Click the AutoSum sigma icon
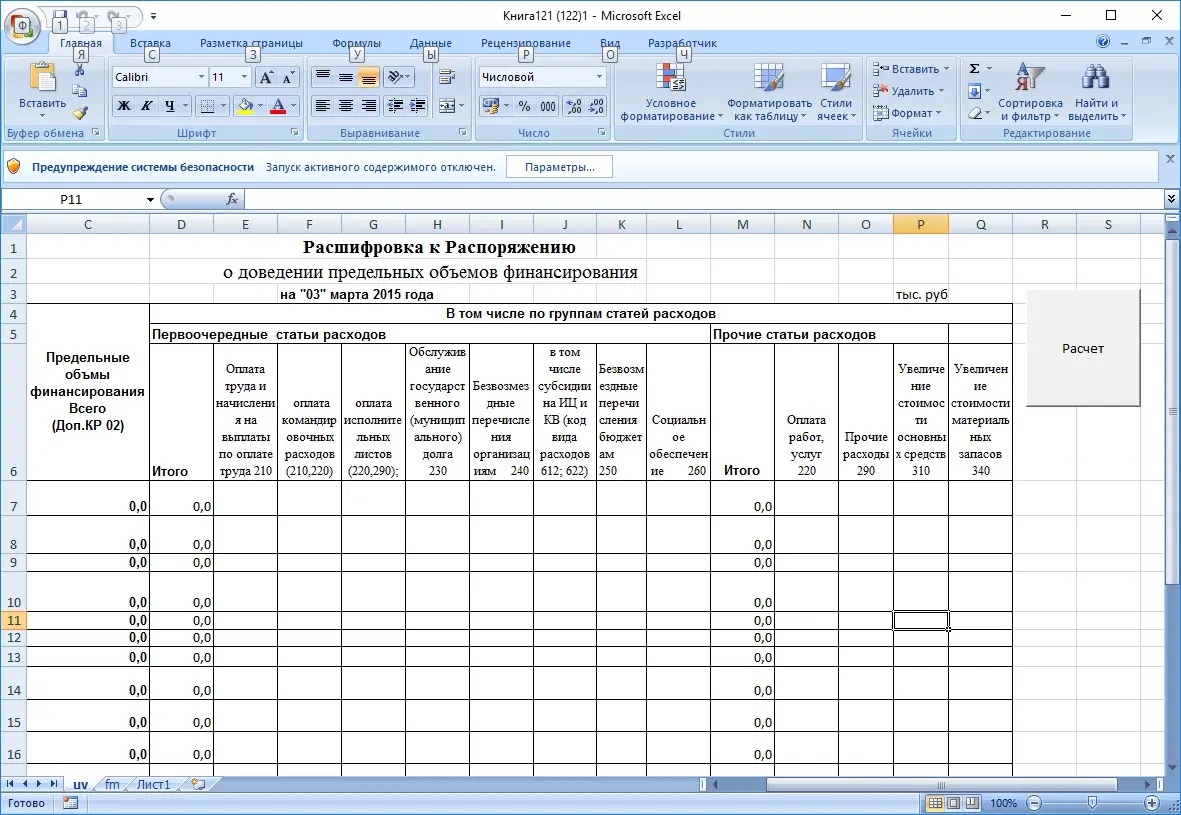 pos(975,69)
